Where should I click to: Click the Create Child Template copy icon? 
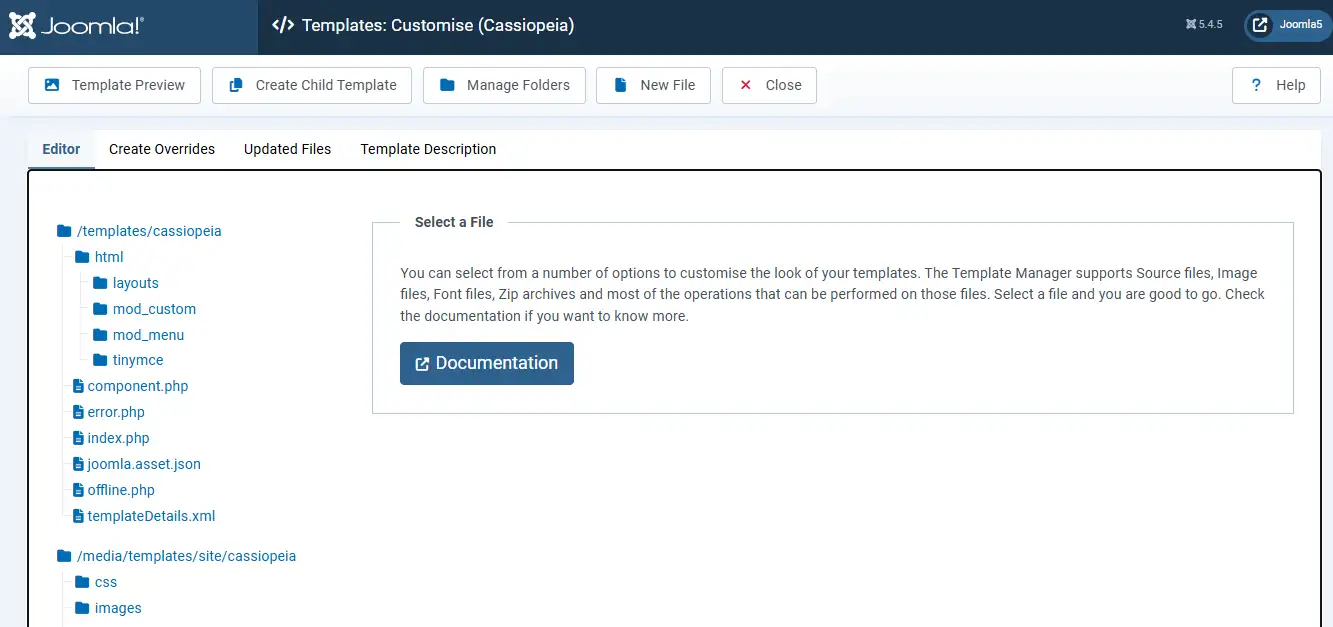pos(236,85)
